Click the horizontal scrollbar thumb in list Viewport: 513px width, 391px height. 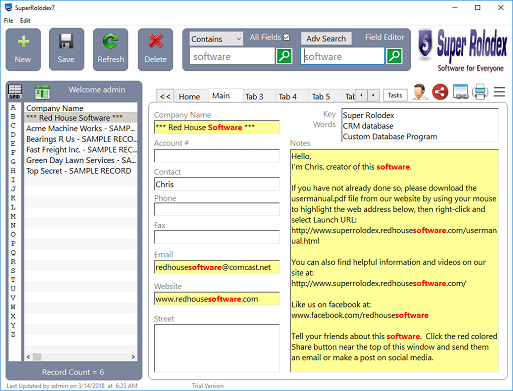tap(37, 357)
